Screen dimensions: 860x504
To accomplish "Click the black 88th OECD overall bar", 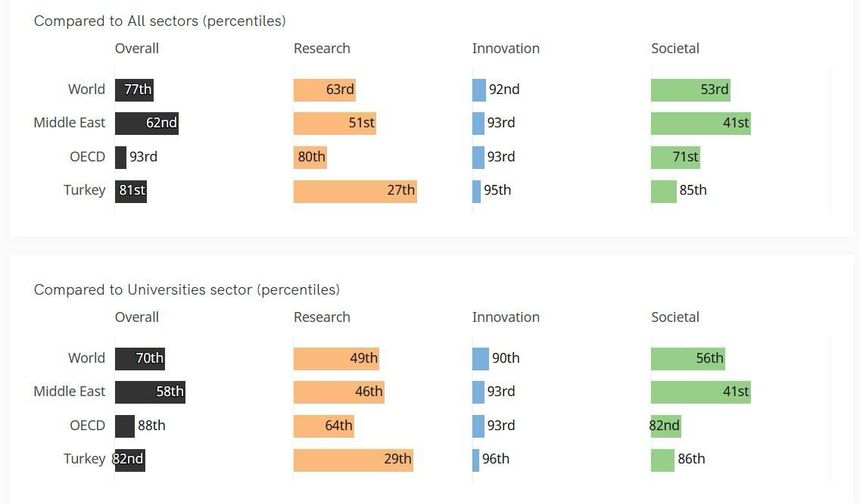I will pos(125,426).
